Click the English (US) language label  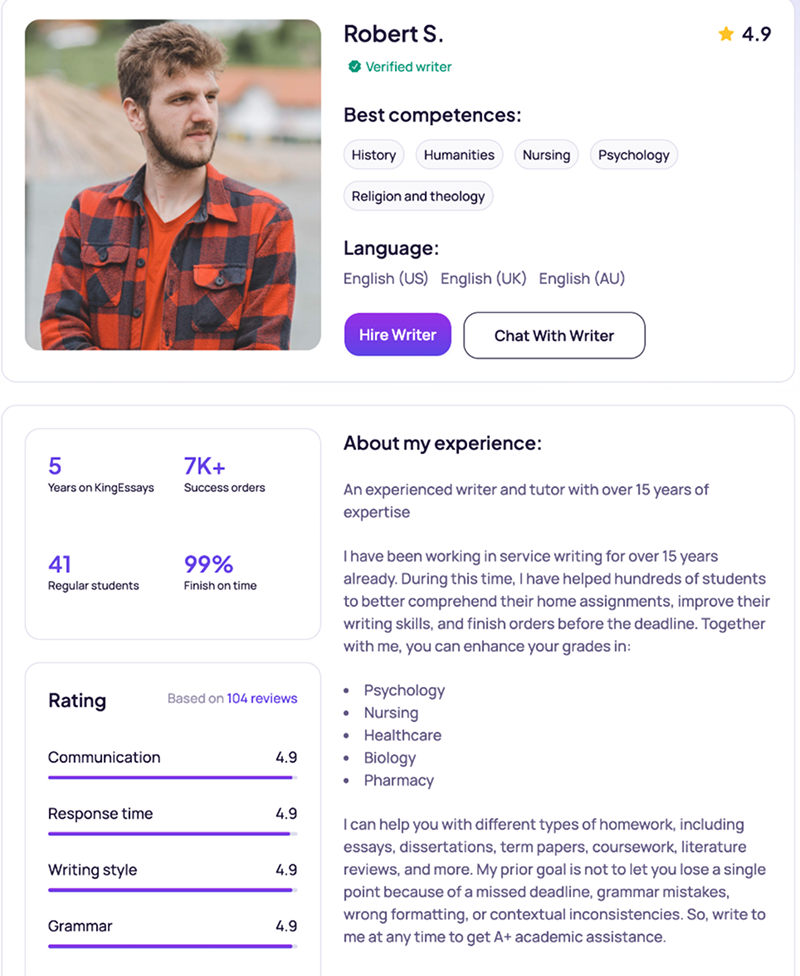[386, 279]
